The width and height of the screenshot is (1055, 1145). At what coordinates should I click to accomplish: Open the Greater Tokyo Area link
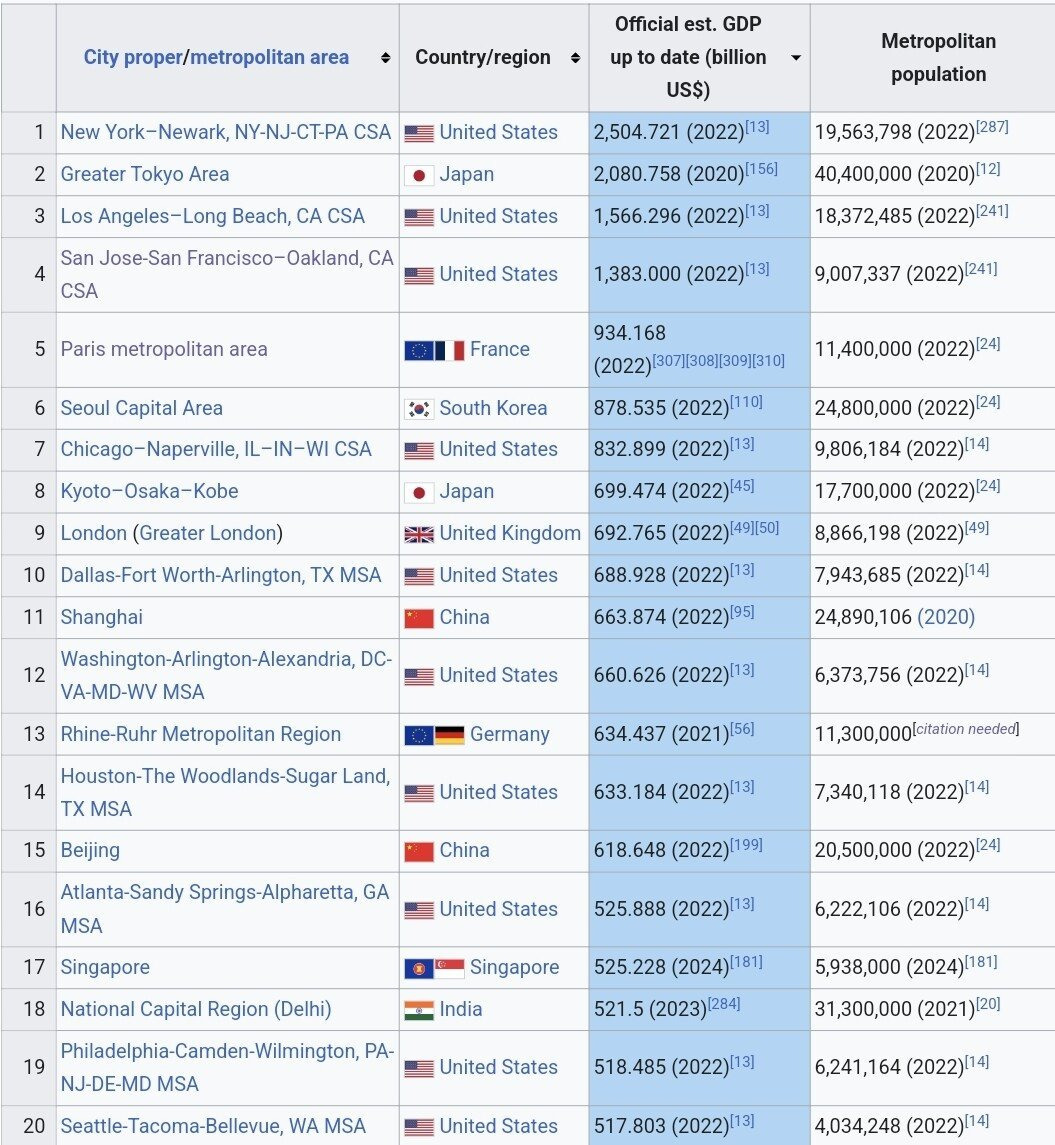click(x=145, y=174)
